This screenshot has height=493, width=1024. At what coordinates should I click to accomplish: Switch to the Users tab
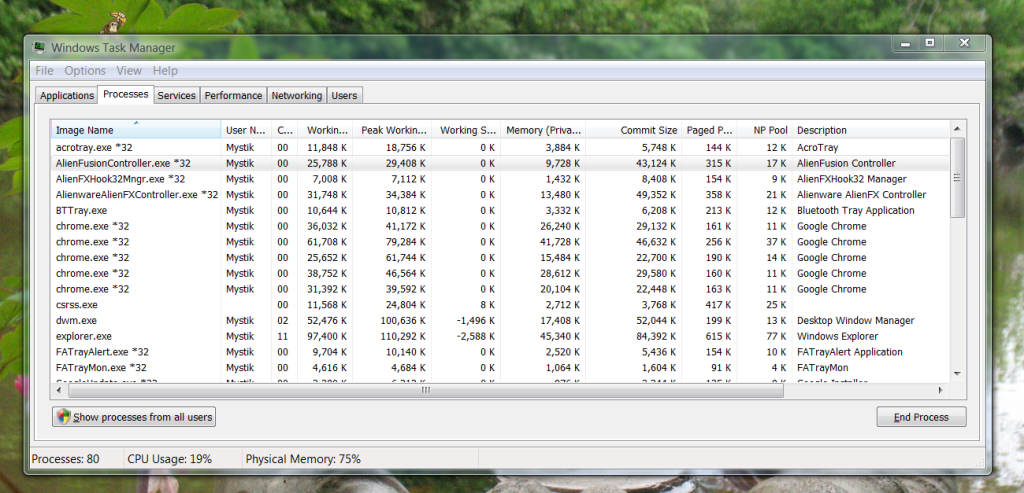pos(344,95)
